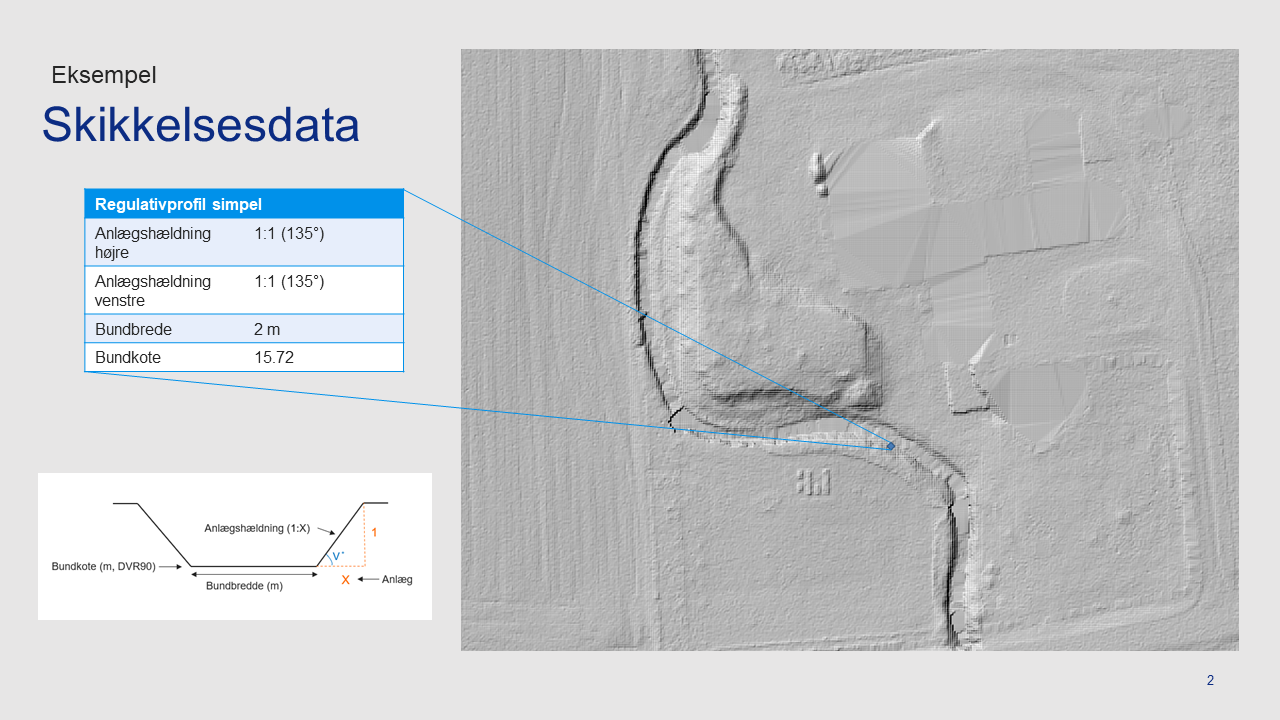The height and width of the screenshot is (720, 1280).
Task: Click the 'Eksempel' subtitle text
Action: point(104,75)
